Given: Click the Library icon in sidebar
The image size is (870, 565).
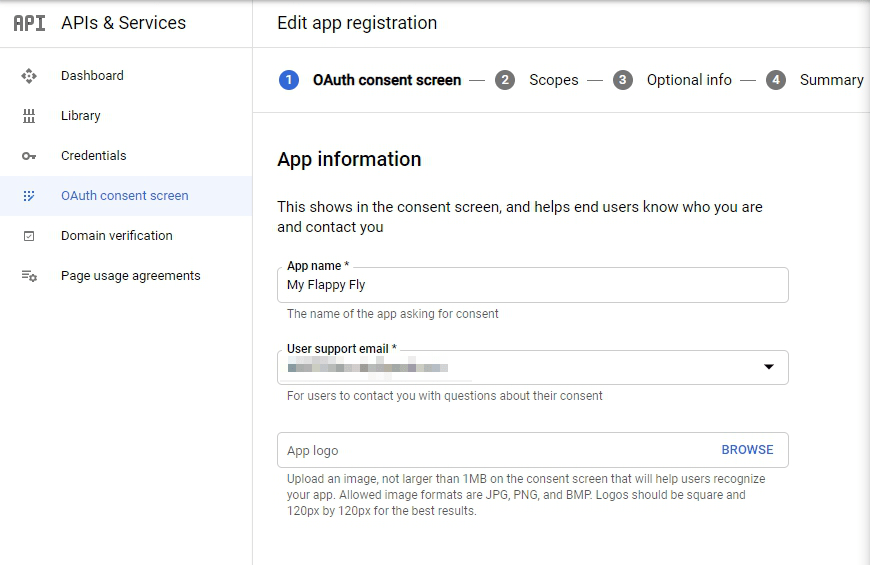Looking at the screenshot, I should (29, 116).
